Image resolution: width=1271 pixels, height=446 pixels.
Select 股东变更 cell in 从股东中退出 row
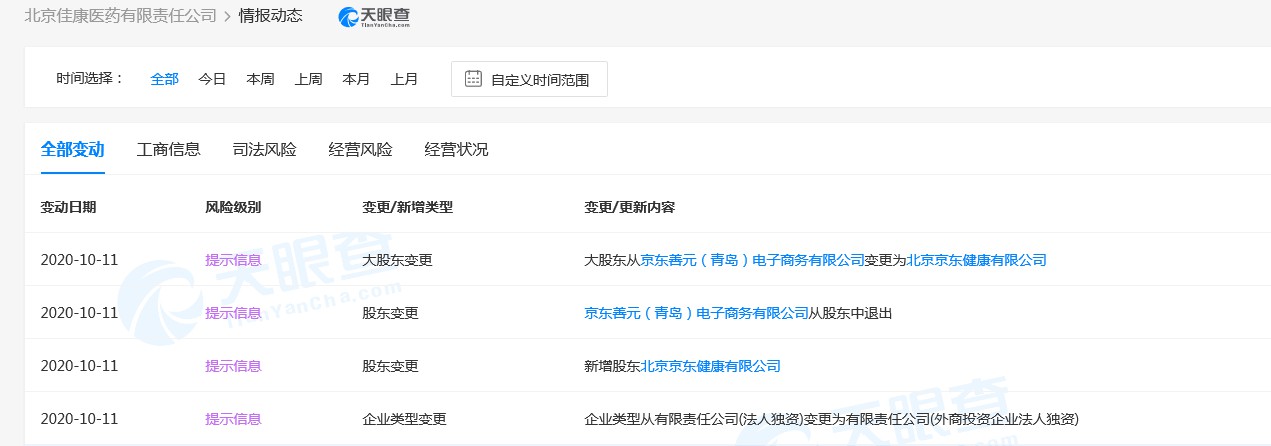coord(390,313)
